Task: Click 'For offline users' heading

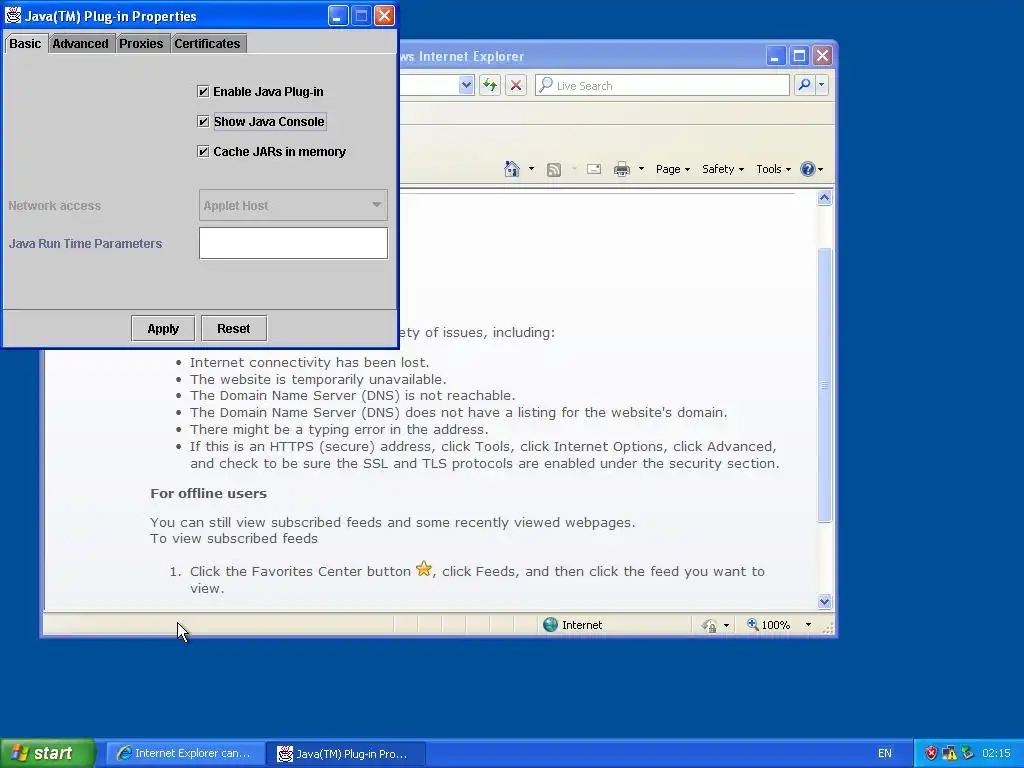Action: tap(208, 494)
